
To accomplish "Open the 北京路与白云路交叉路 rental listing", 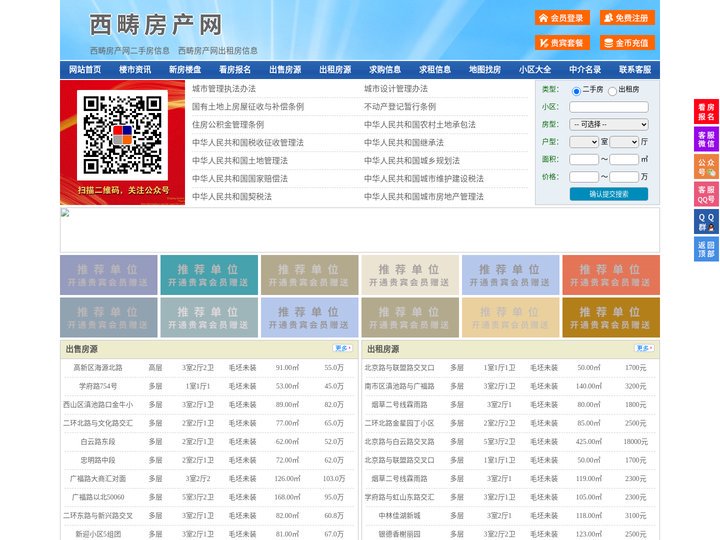I will (x=399, y=442).
